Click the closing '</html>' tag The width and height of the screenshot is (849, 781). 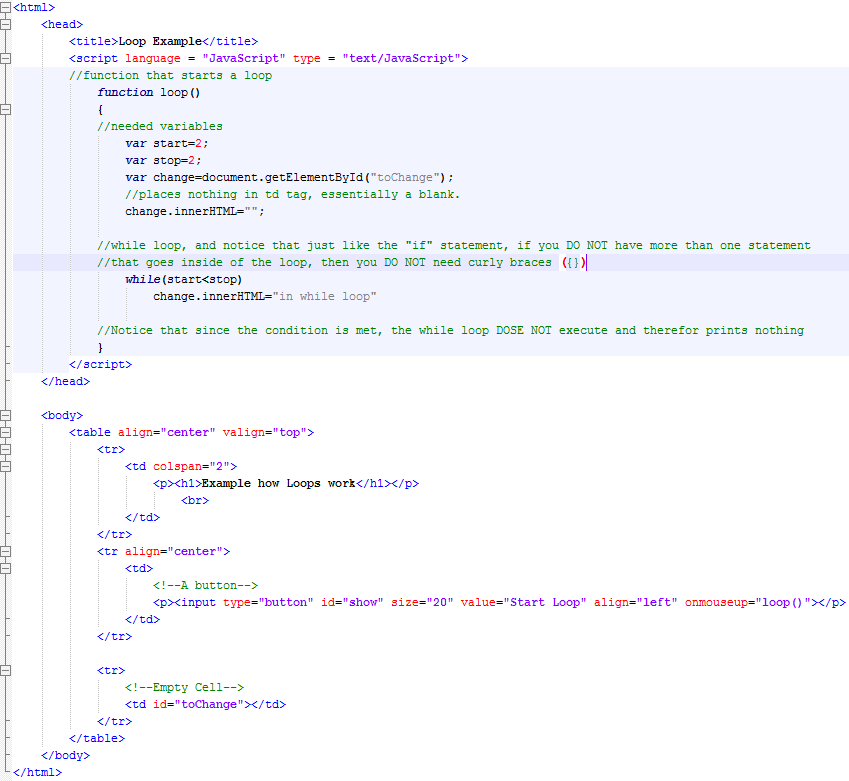click(37, 772)
